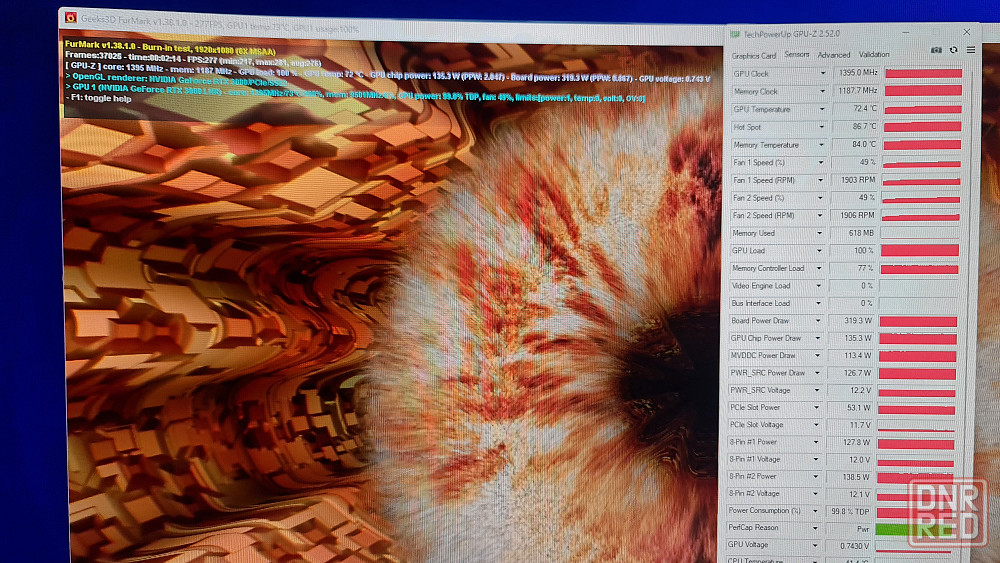Open the GPU-Z hamburger menu
1000x563 pixels.
[x=970, y=49]
